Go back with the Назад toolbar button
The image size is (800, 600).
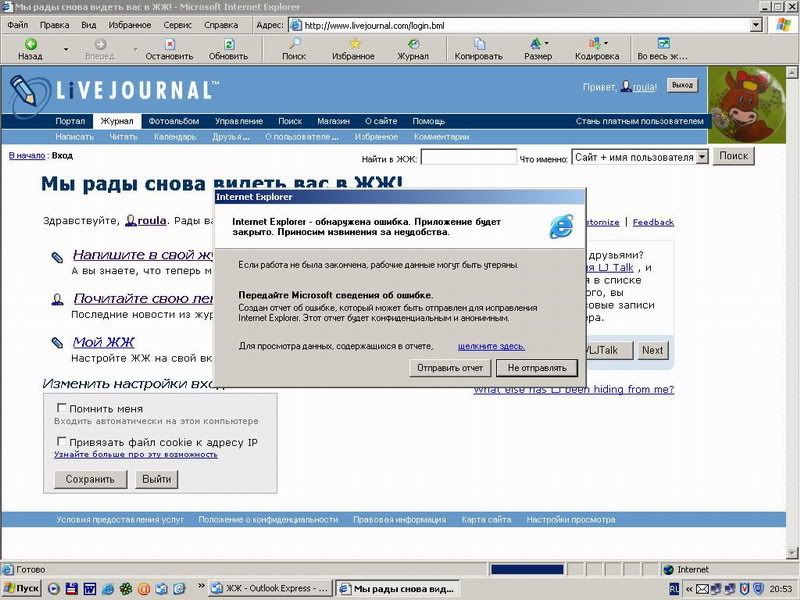30,49
